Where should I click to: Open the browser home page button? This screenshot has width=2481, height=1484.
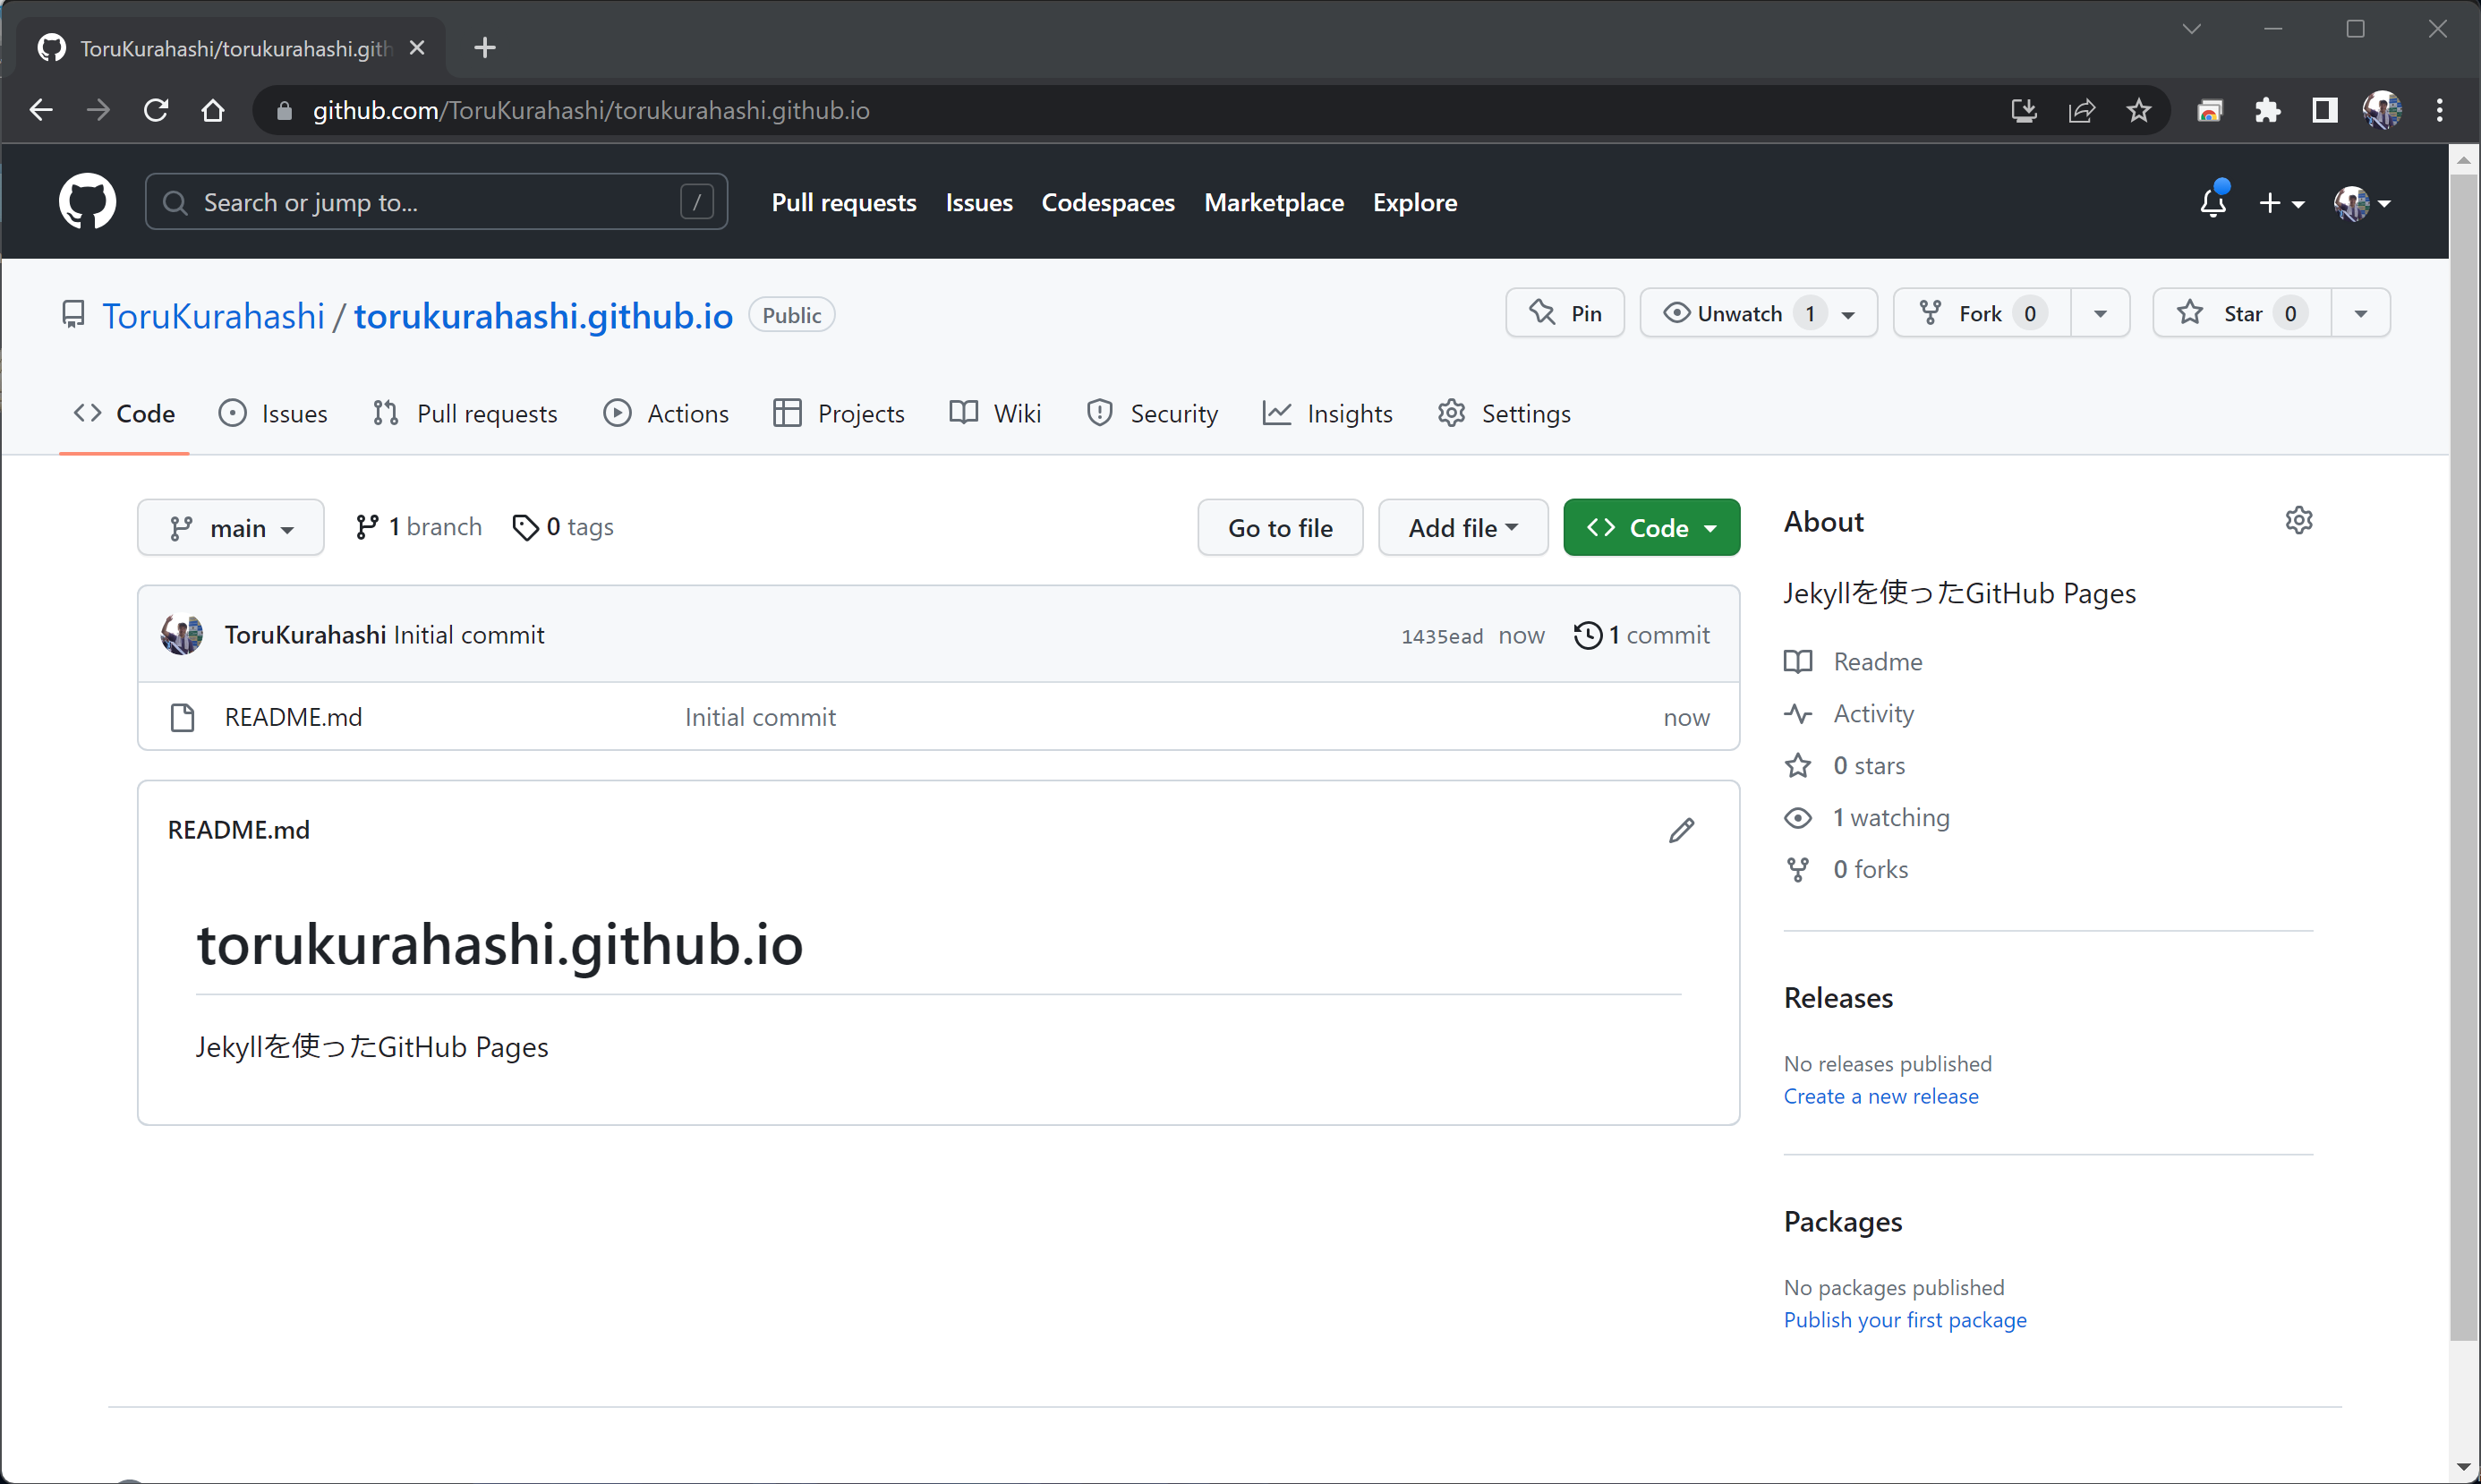[x=213, y=110]
